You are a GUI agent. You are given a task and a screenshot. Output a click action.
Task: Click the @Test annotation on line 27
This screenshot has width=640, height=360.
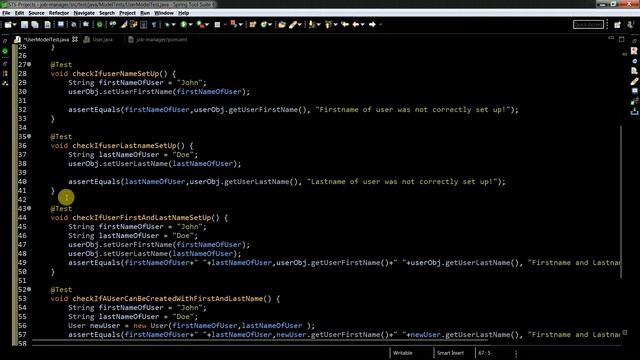(x=61, y=64)
